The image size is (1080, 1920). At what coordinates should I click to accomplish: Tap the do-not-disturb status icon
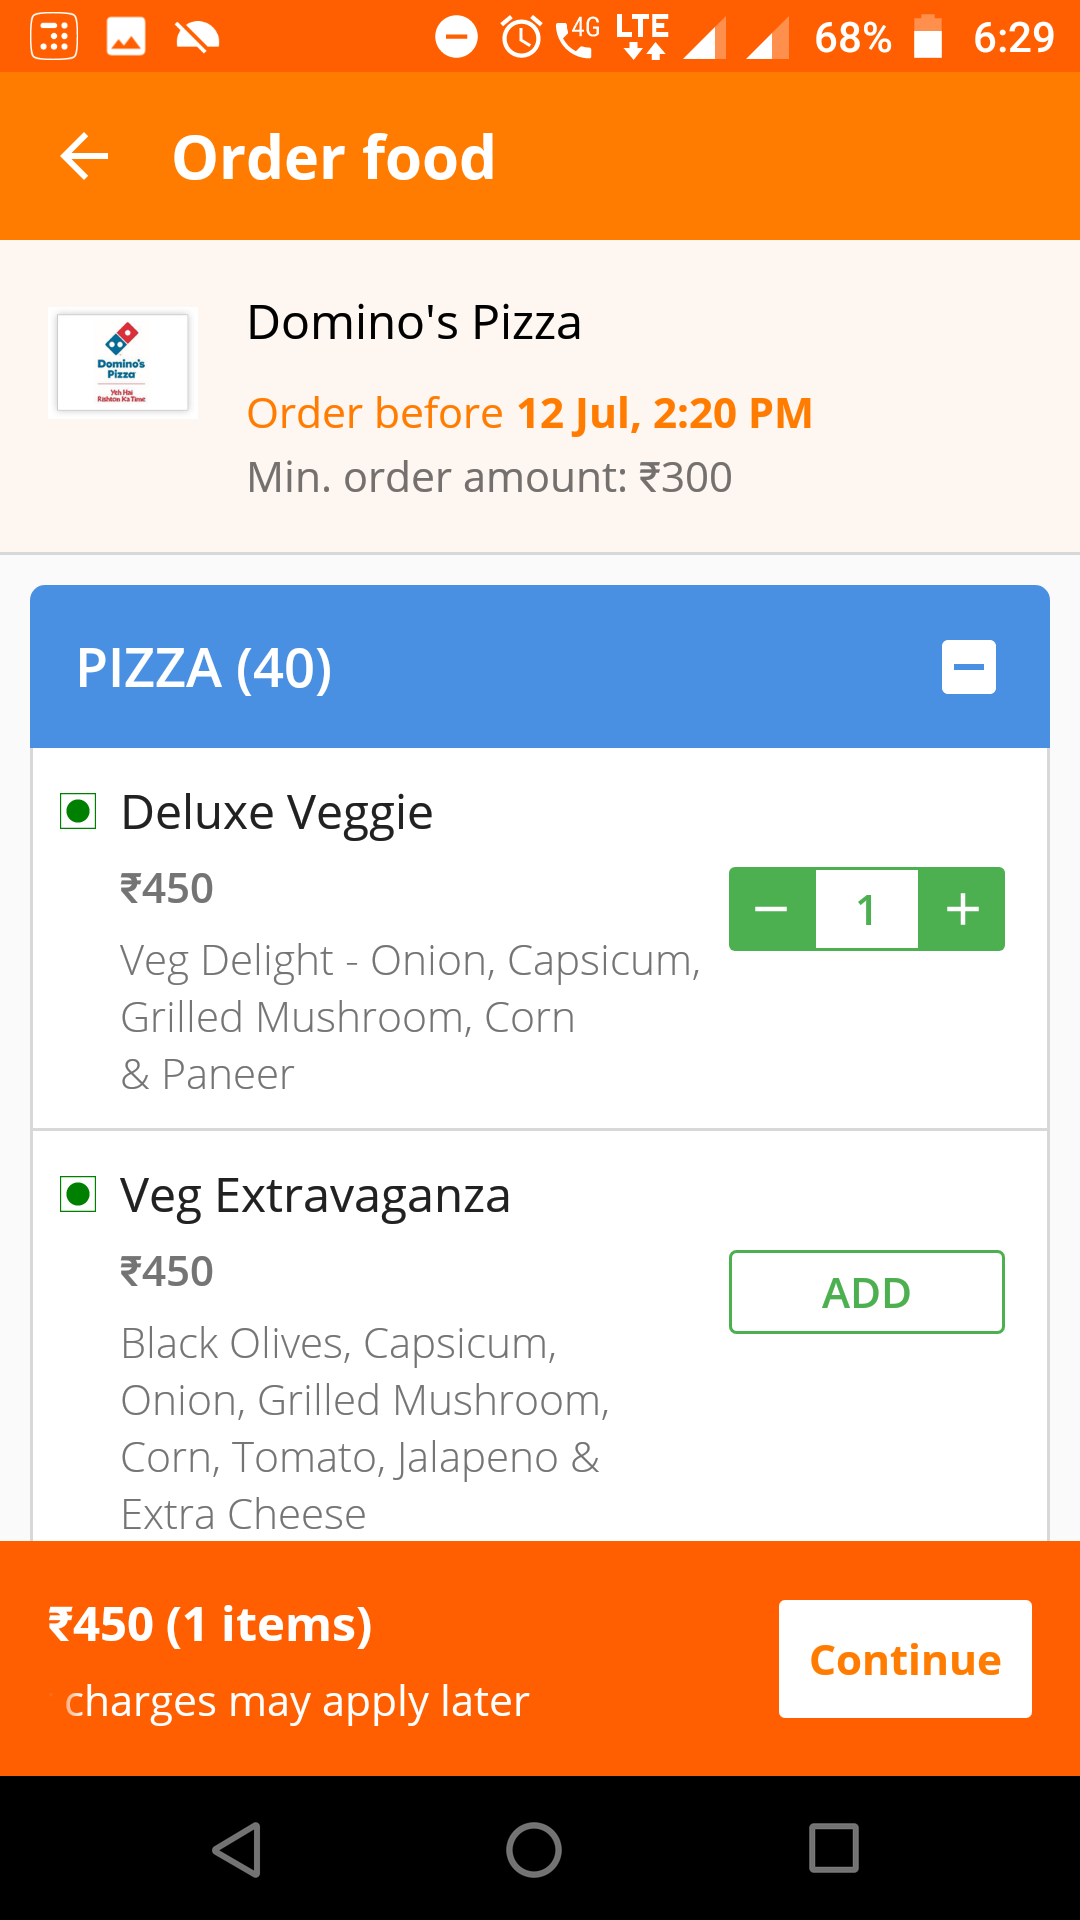tap(457, 38)
